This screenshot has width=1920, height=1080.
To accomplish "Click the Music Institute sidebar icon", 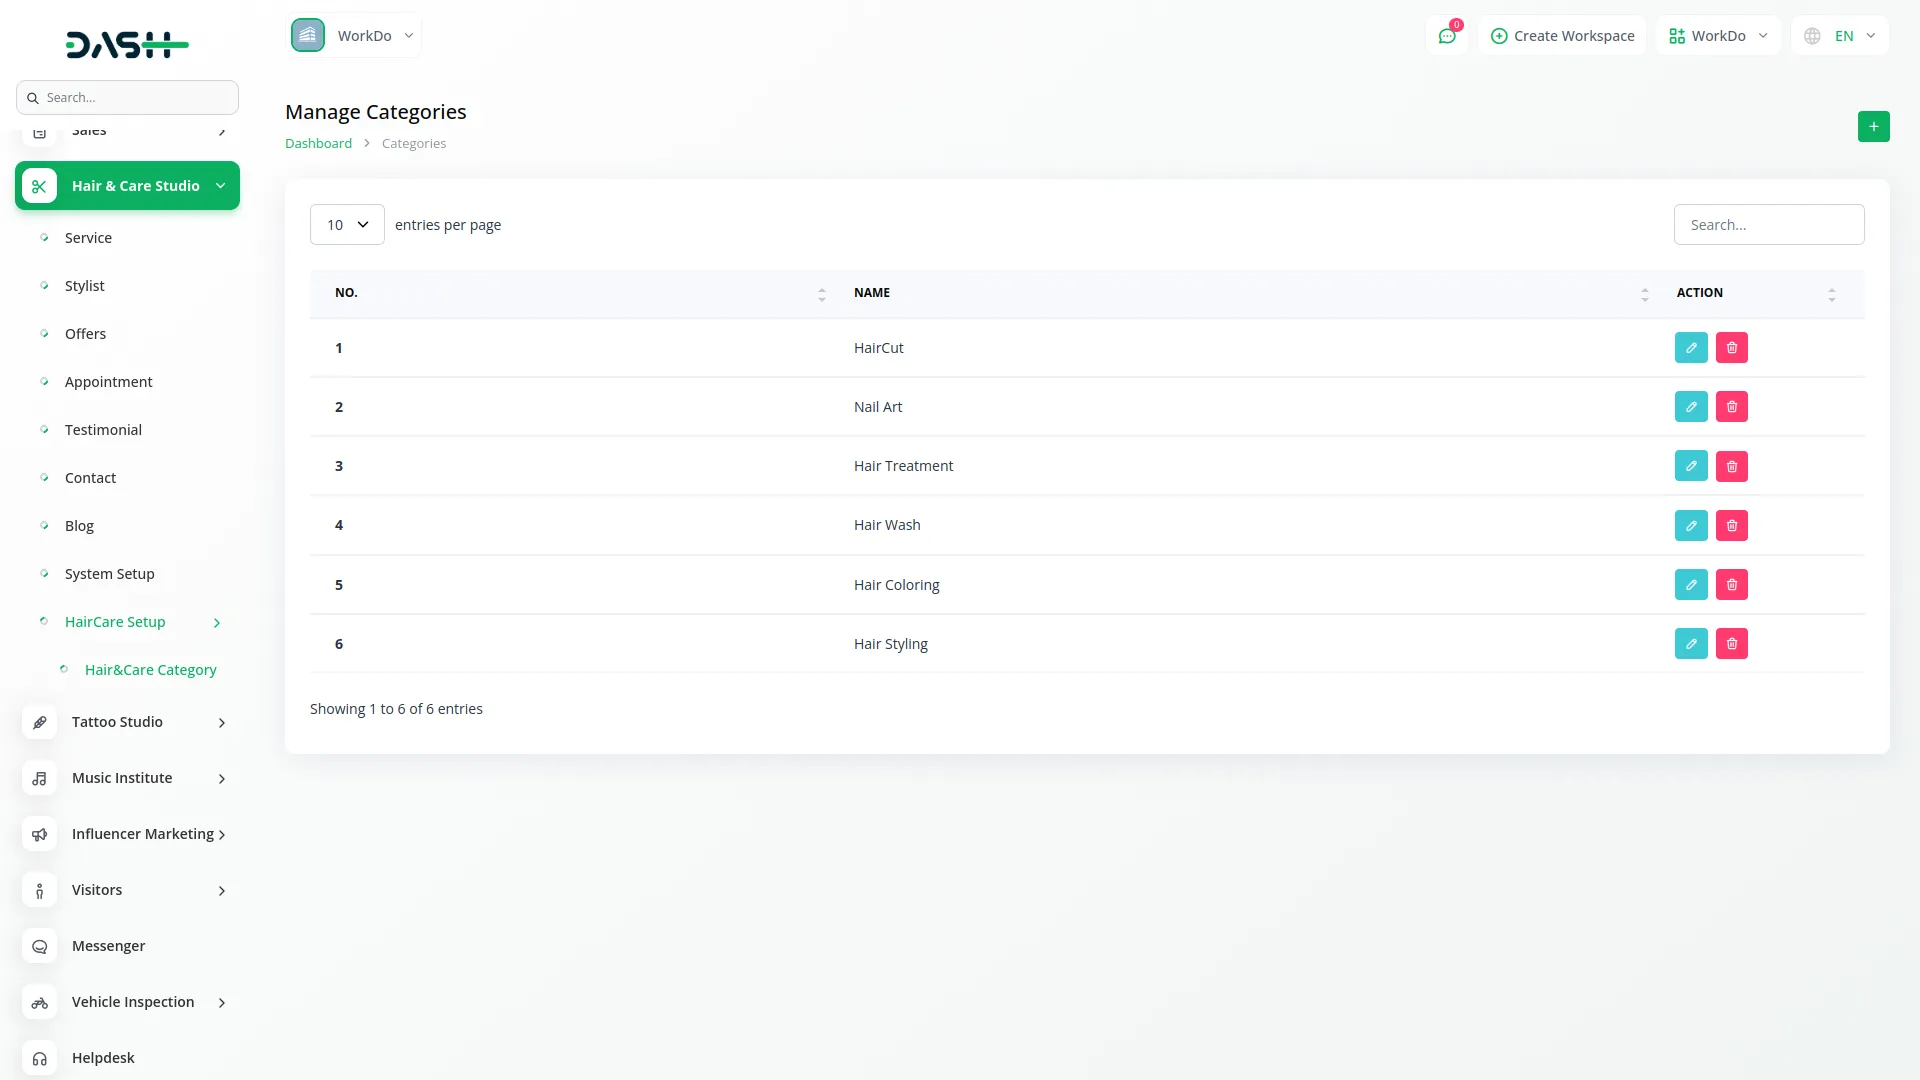I will [40, 778].
